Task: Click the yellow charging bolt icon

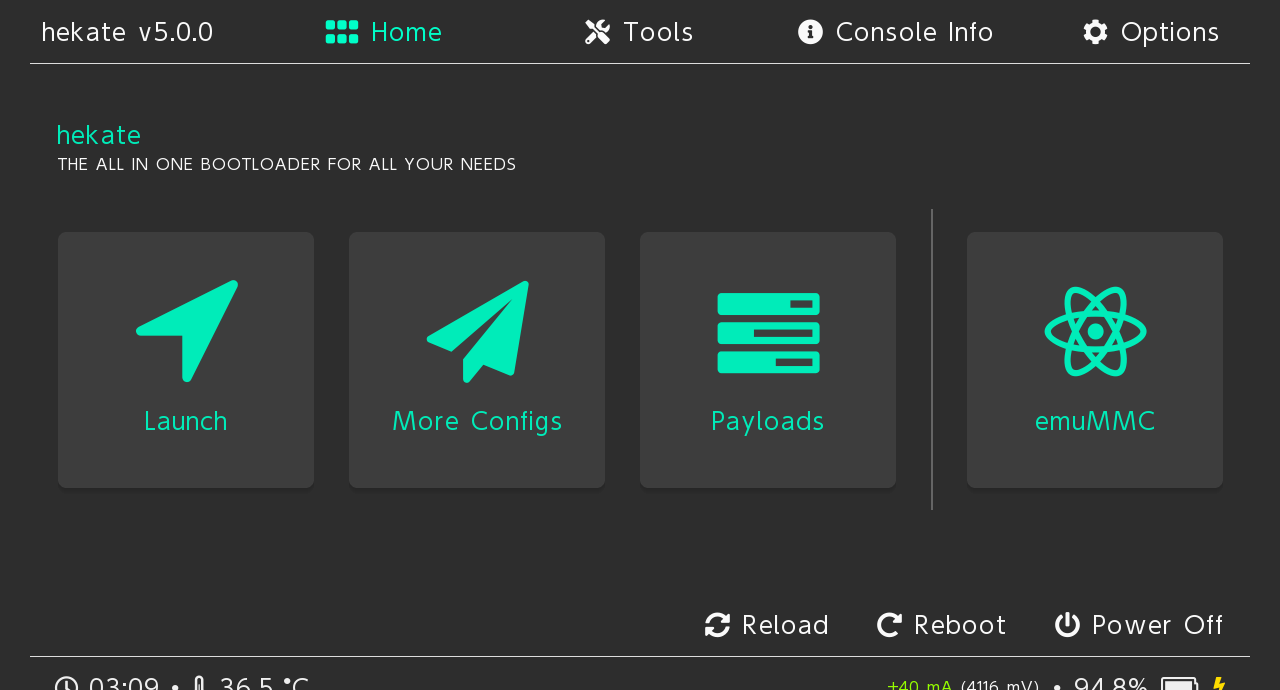Action: point(1218,684)
